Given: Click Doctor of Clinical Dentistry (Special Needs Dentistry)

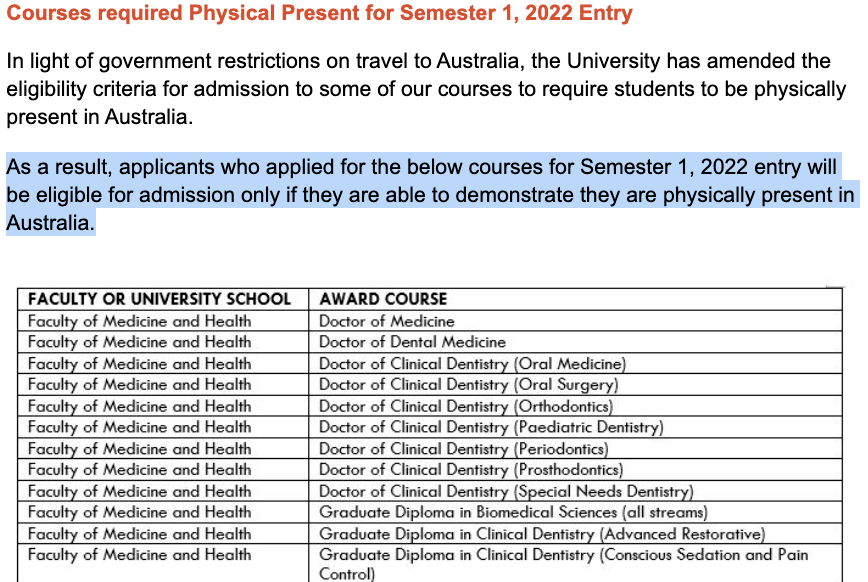Looking at the screenshot, I should tap(506, 492).
